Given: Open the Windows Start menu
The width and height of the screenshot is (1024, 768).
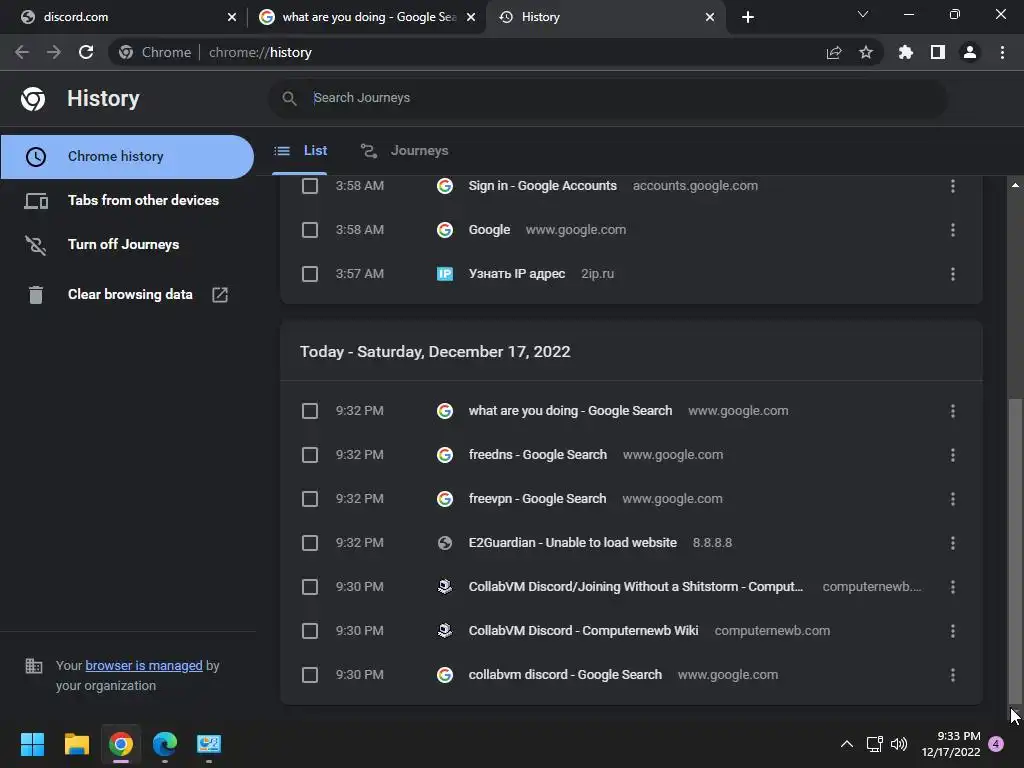Looking at the screenshot, I should click(32, 744).
